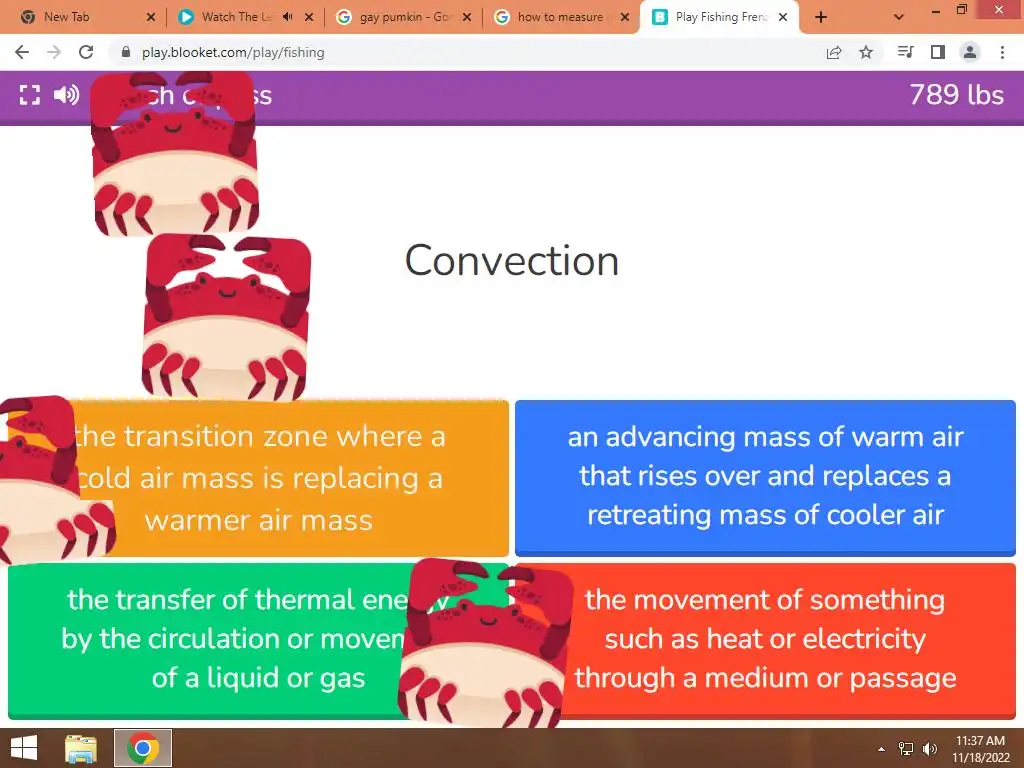The image size is (1024, 768).
Task: Close the gay pumkin tab
Action: tap(467, 17)
